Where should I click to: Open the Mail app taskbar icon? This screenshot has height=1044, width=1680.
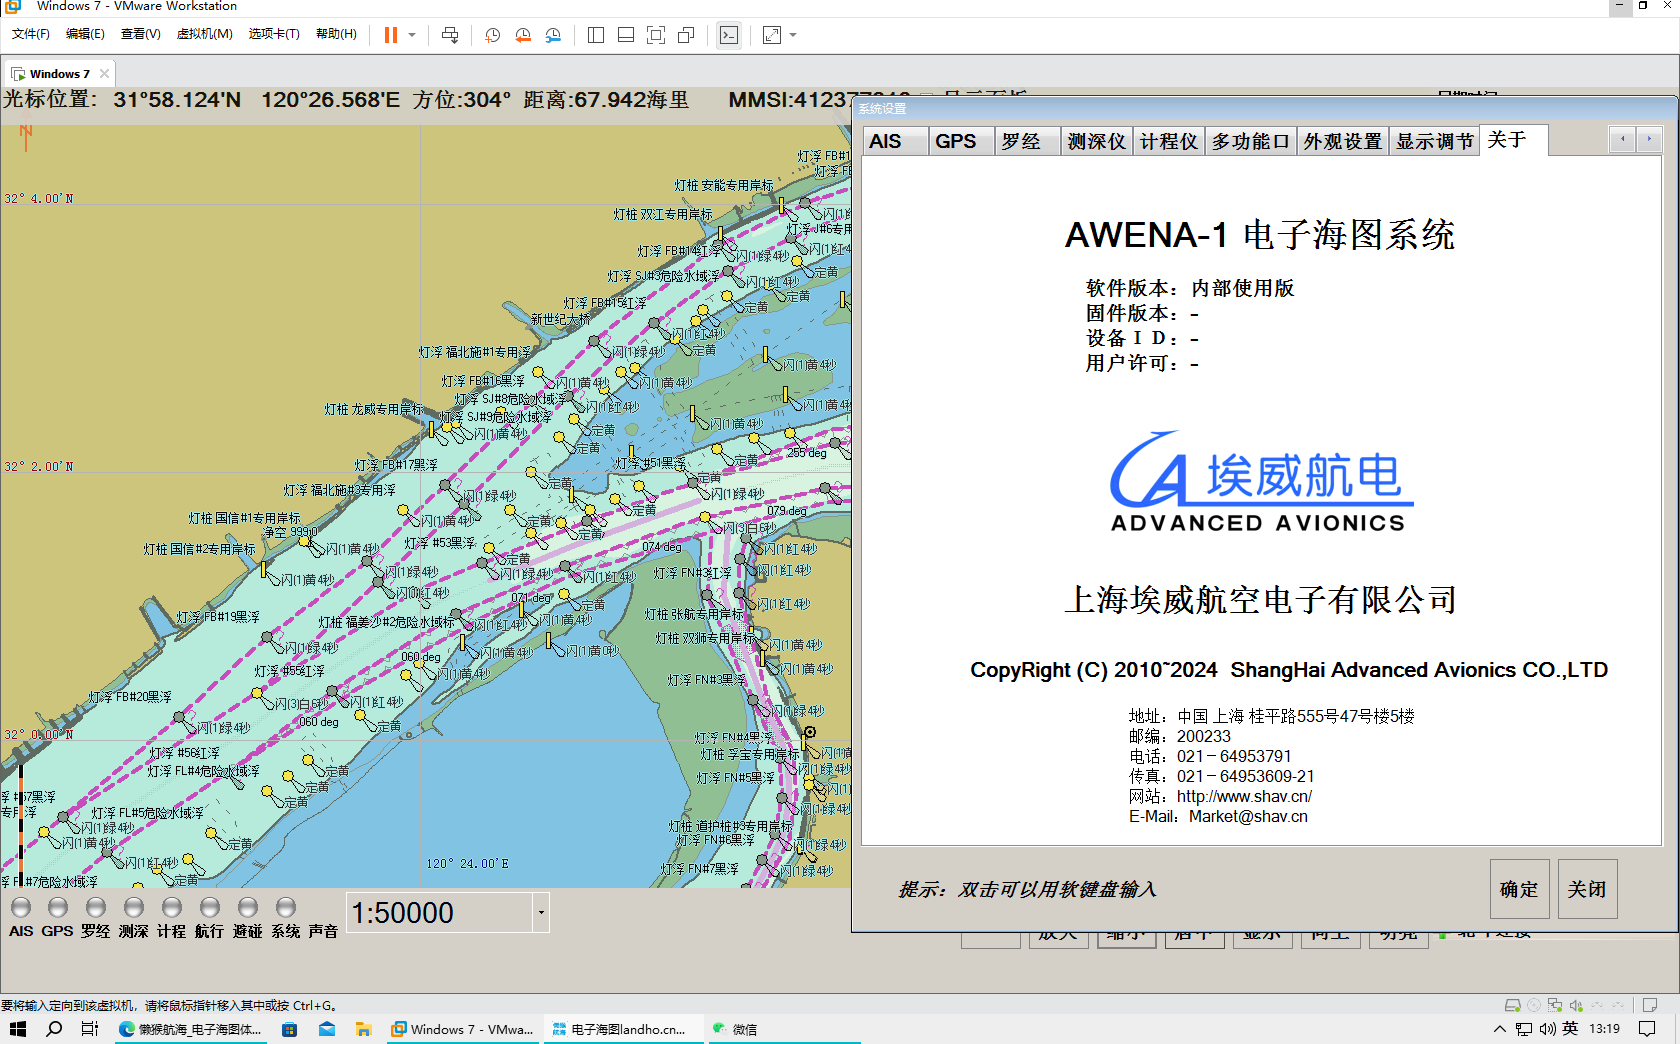tap(327, 1029)
